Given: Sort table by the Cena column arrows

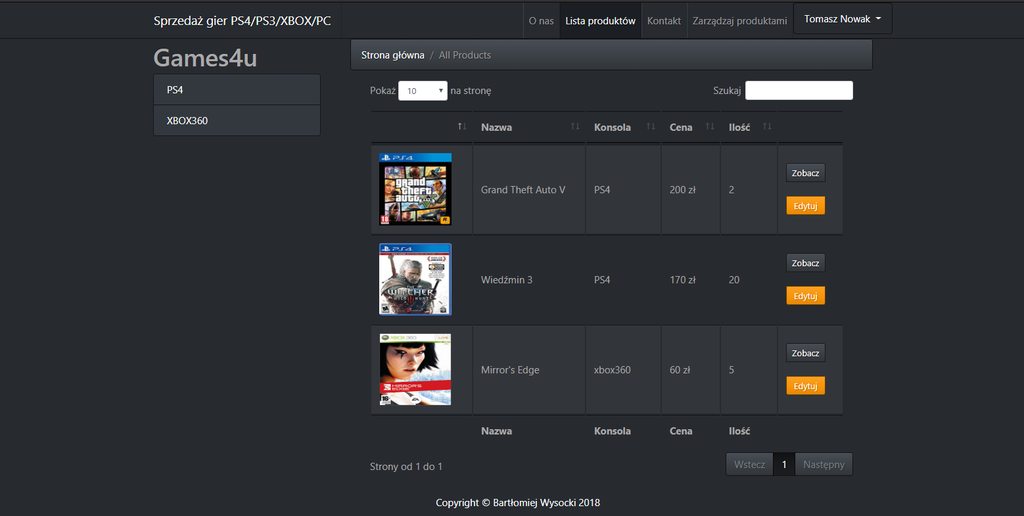Looking at the screenshot, I should pyautogui.click(x=710, y=126).
